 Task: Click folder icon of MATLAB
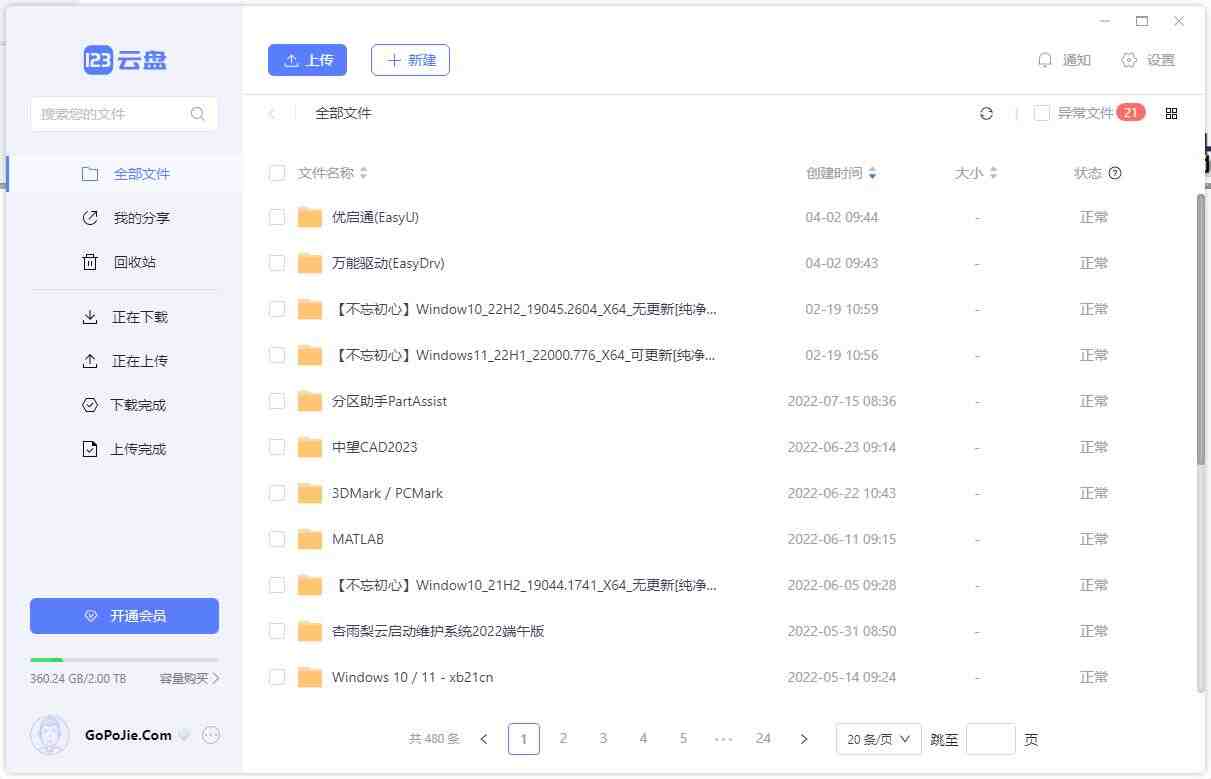click(x=310, y=539)
